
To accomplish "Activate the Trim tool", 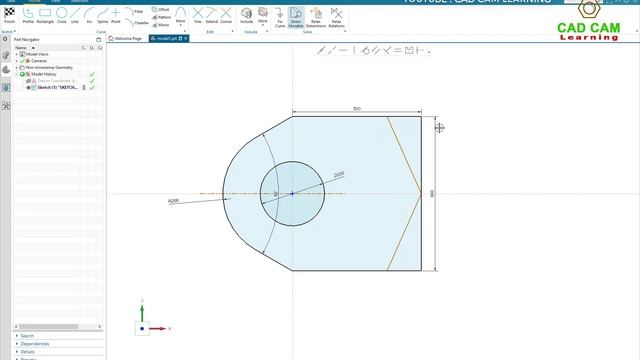I will pos(198,15).
